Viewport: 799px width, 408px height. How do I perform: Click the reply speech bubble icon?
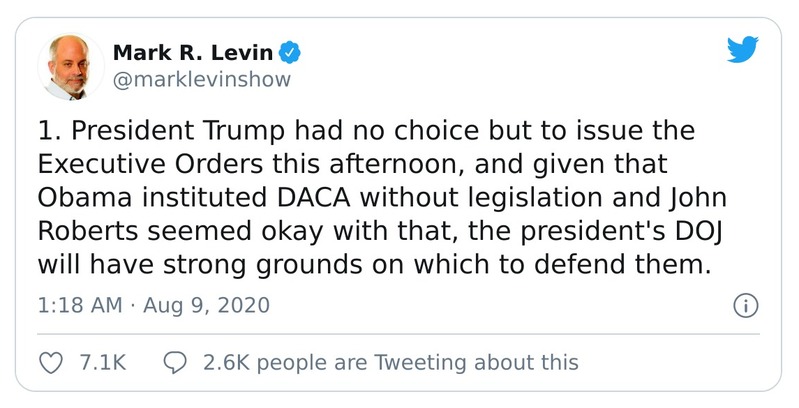176,362
